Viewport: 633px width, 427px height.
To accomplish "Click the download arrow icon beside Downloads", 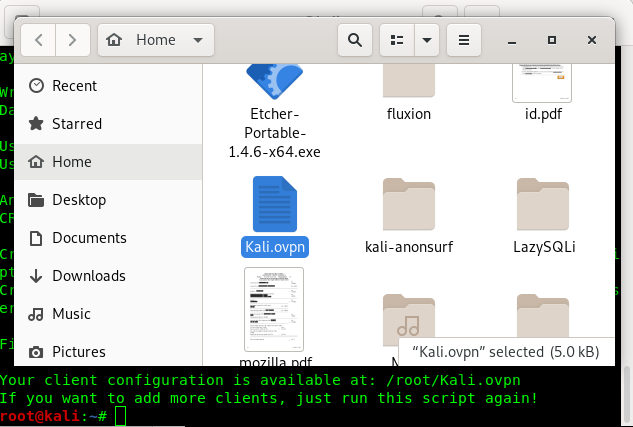I will coord(36,276).
